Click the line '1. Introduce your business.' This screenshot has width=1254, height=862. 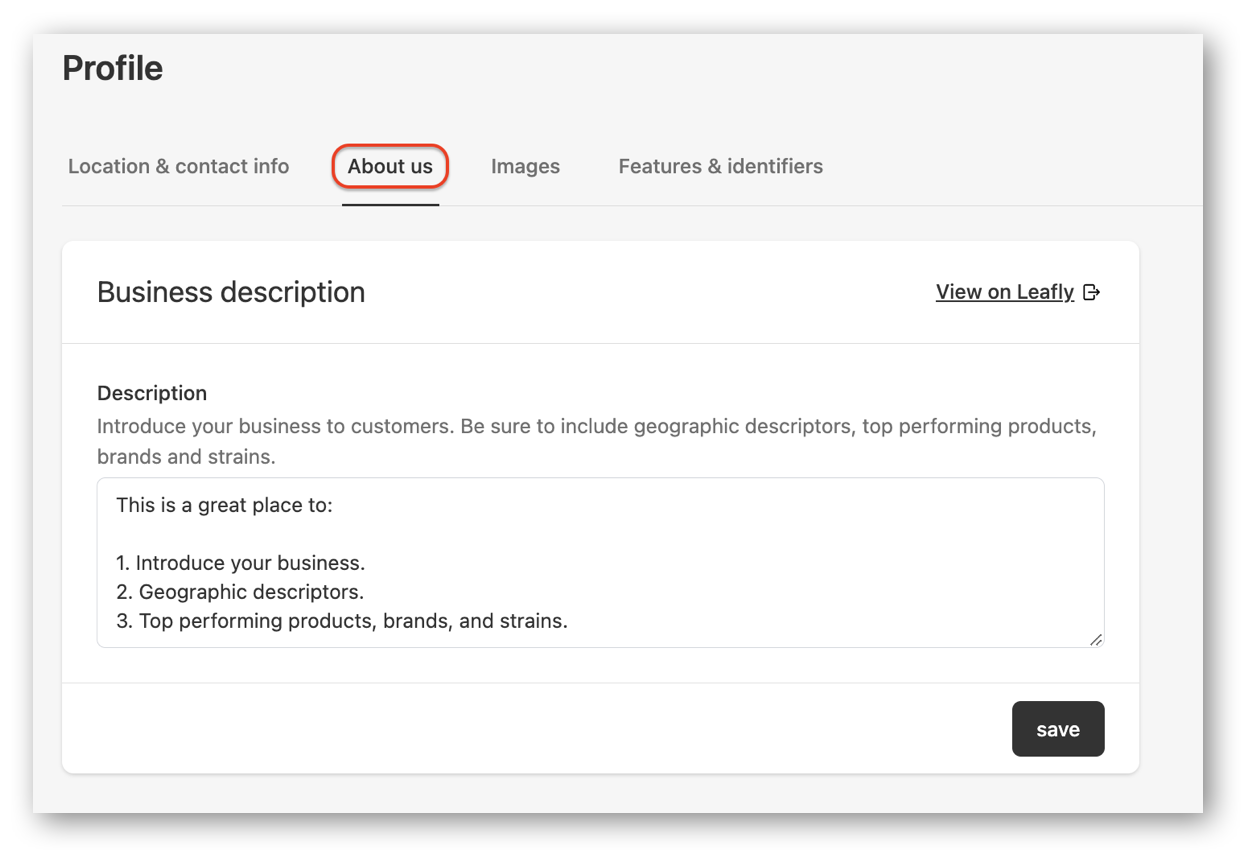pos(240,563)
